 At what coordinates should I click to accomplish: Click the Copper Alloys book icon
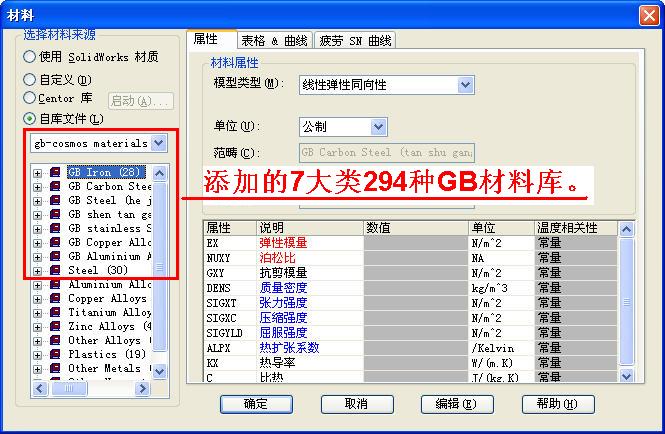55,298
